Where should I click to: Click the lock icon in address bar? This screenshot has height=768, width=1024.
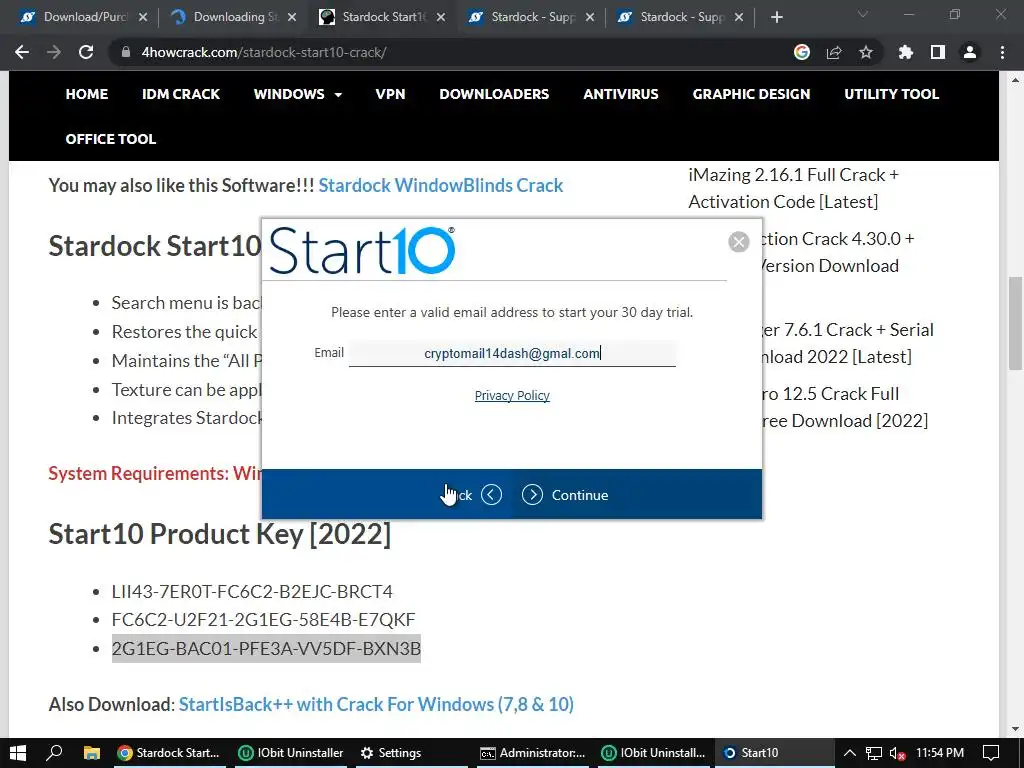click(x=125, y=52)
